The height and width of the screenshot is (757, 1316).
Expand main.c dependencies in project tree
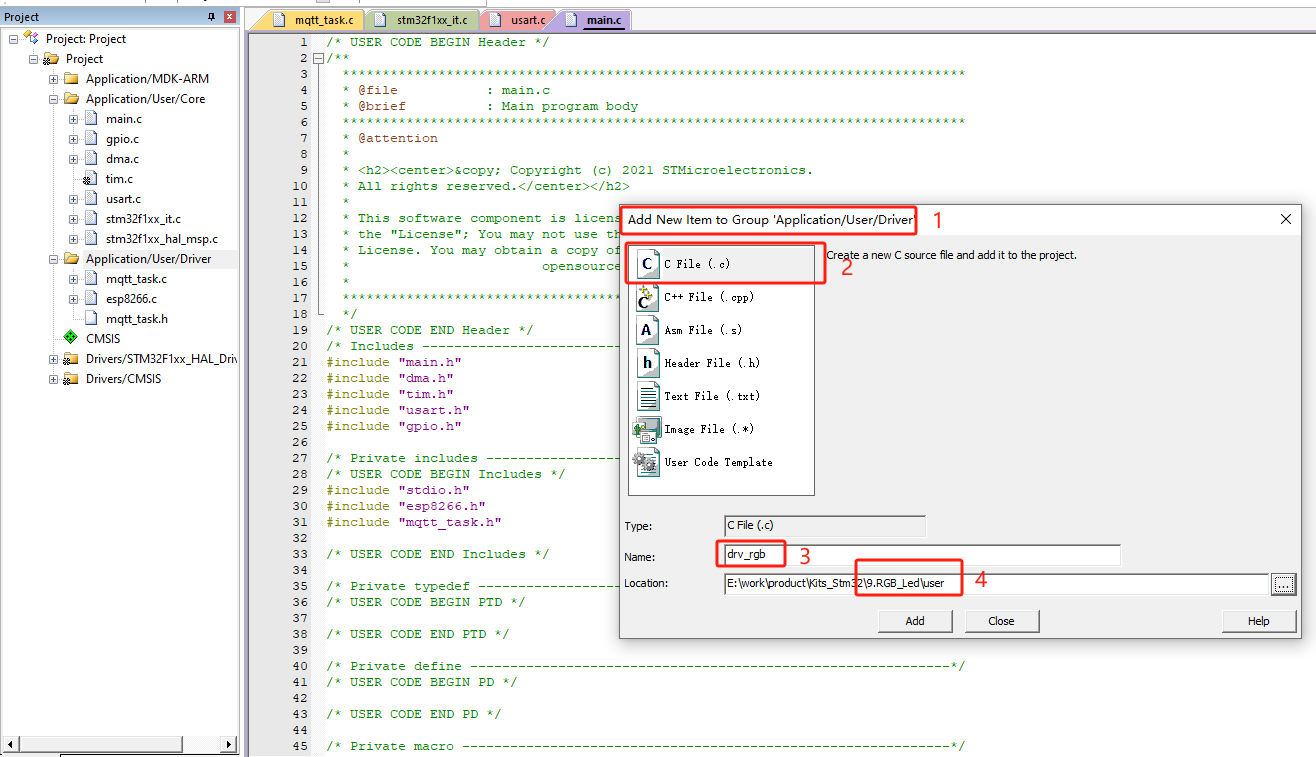[73, 119]
